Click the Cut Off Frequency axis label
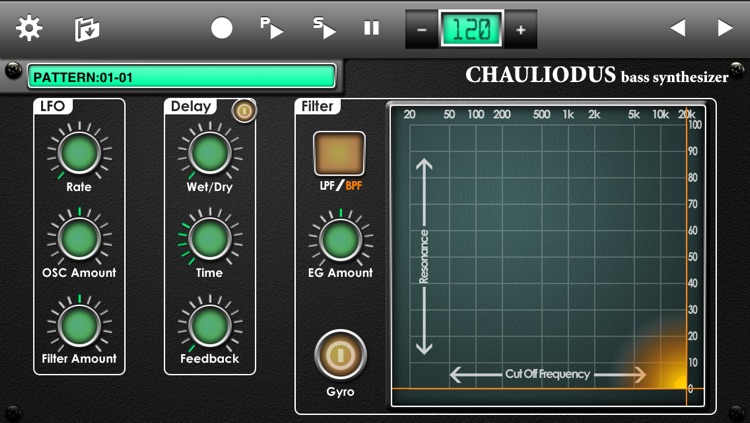This screenshot has height=423, width=750. coord(548,374)
